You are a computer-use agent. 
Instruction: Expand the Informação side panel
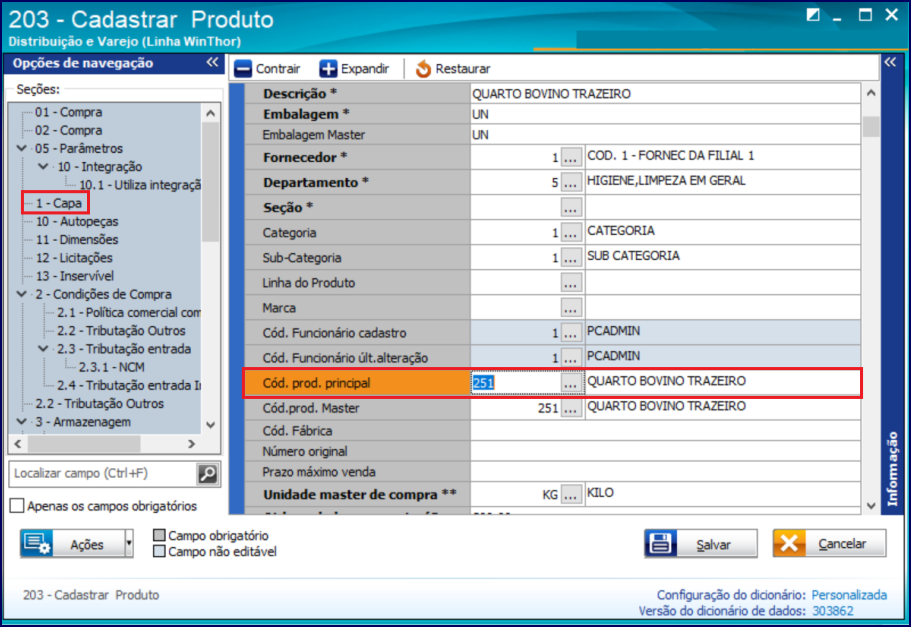click(x=890, y=62)
